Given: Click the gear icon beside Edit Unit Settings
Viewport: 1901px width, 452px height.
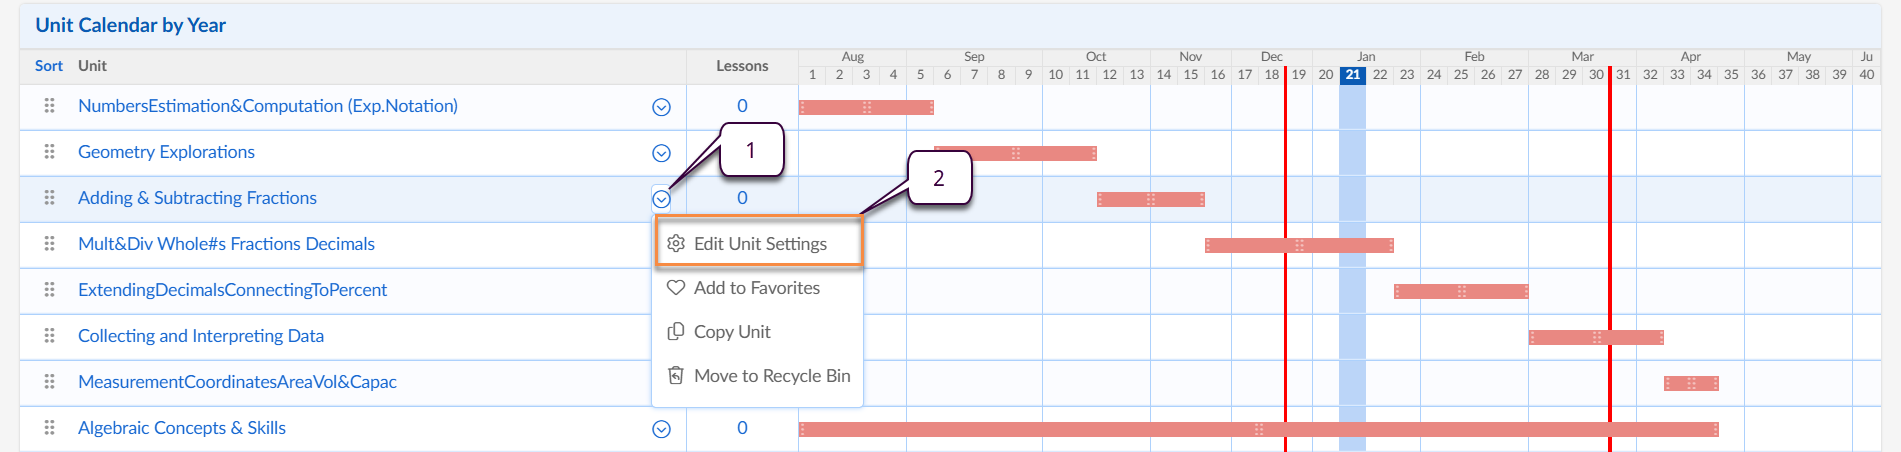Looking at the screenshot, I should 676,244.
